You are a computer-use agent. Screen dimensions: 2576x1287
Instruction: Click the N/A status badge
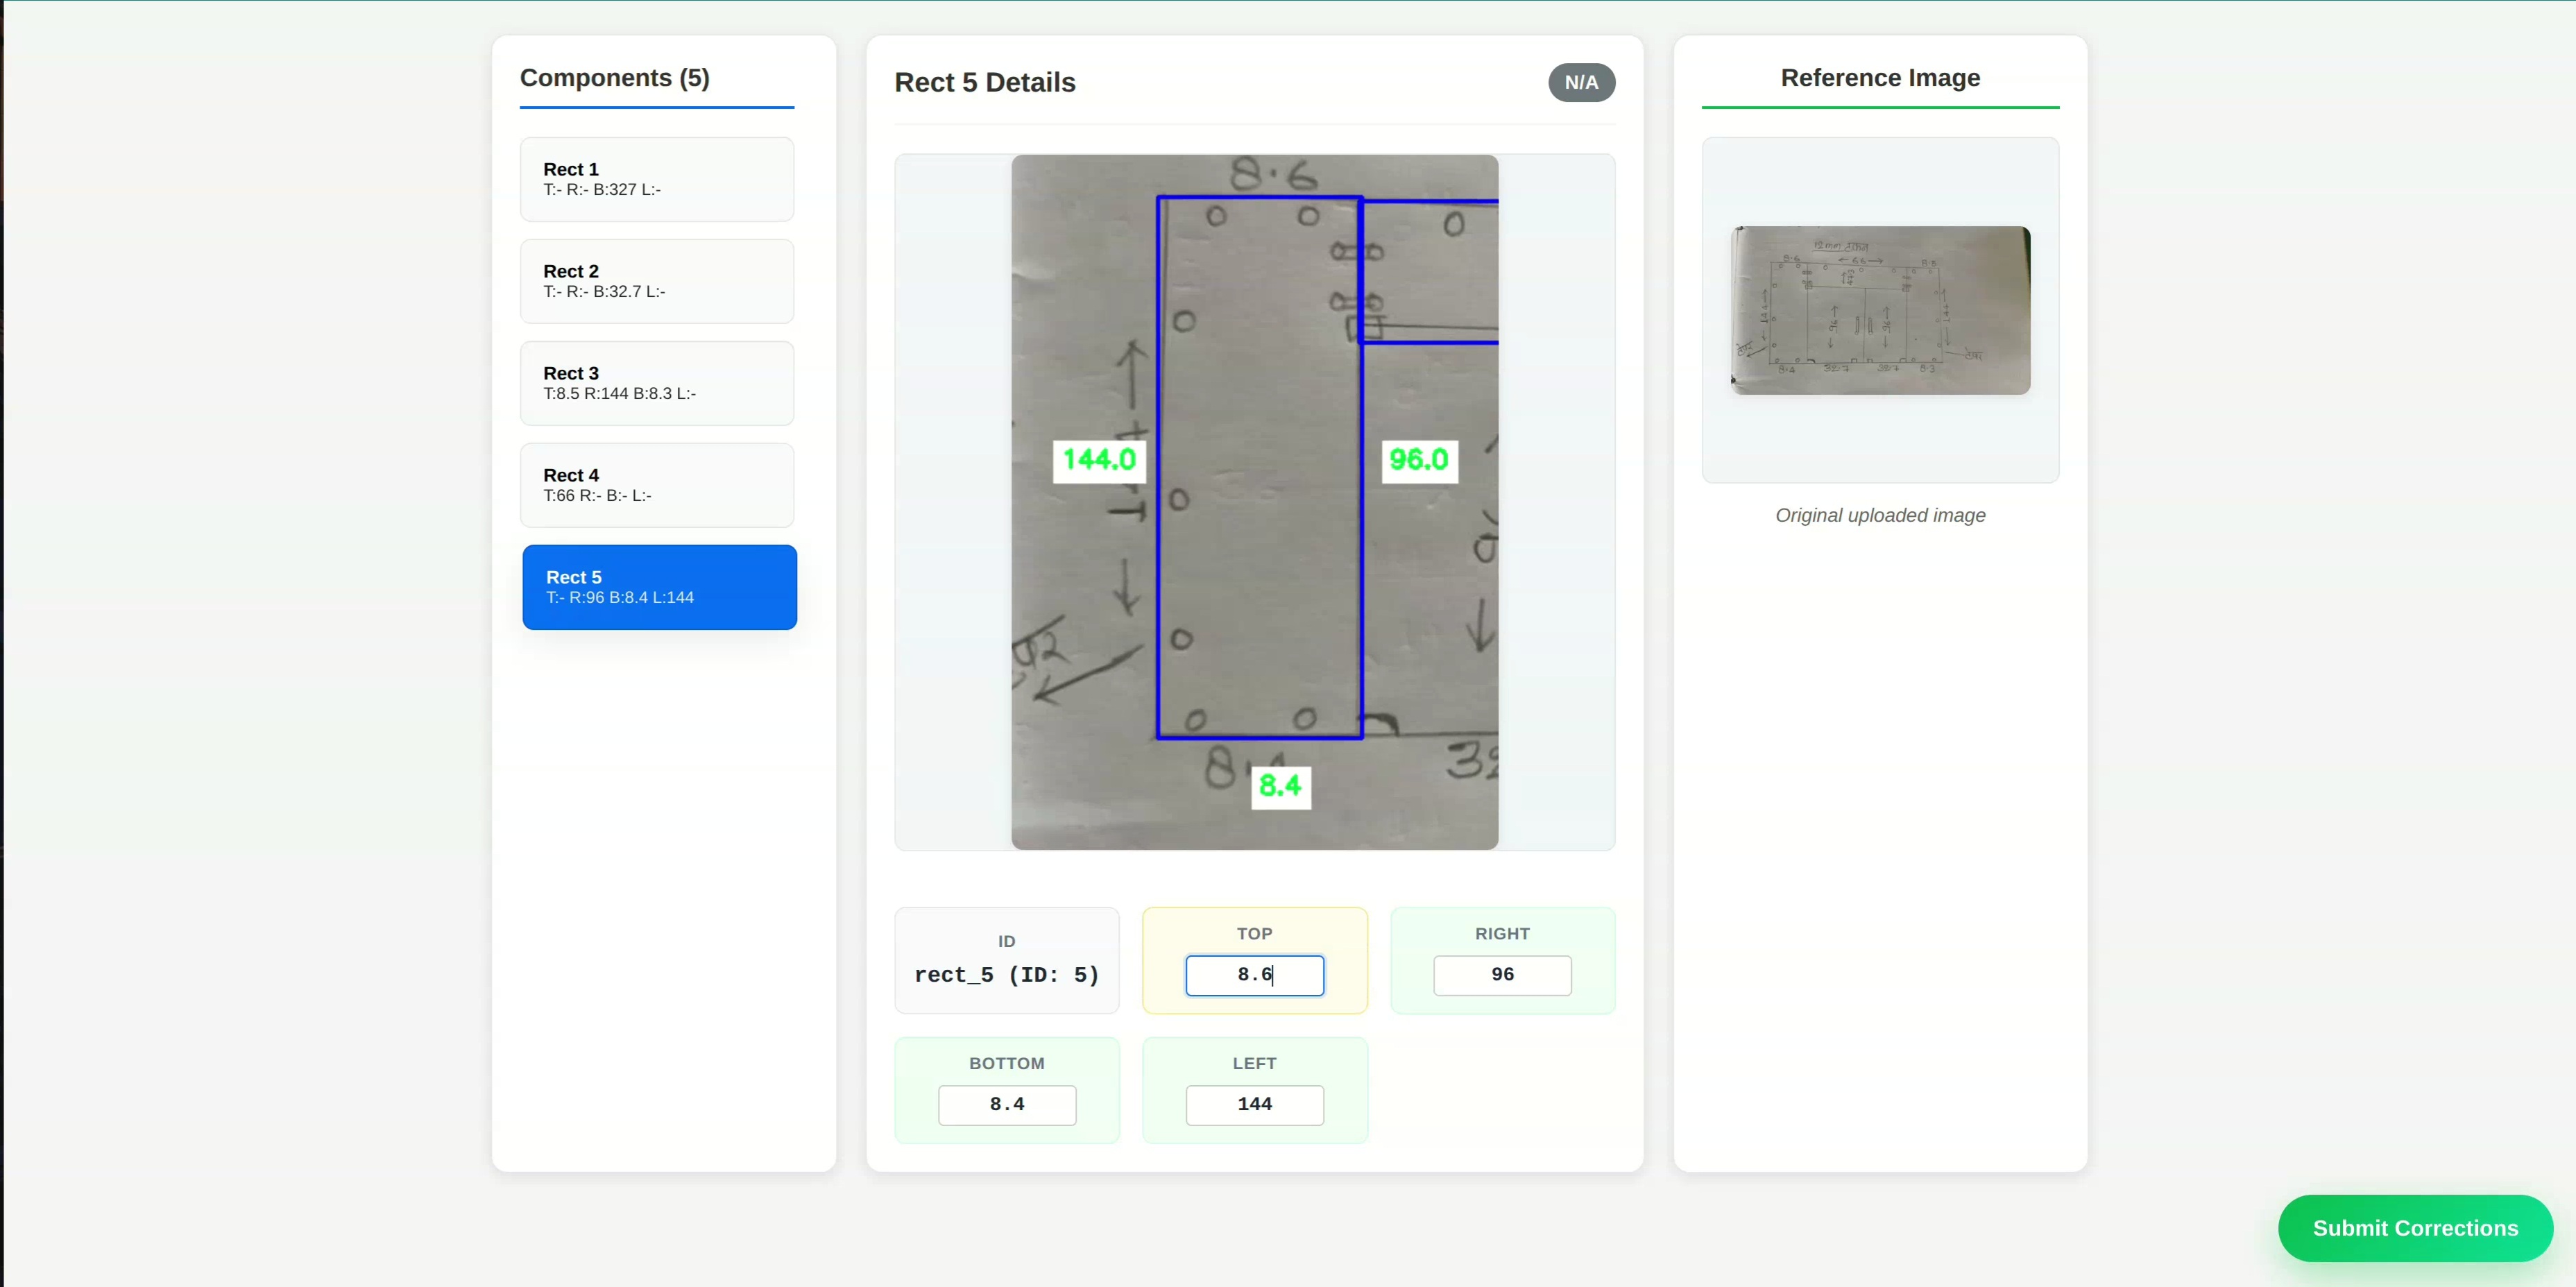click(x=1580, y=82)
